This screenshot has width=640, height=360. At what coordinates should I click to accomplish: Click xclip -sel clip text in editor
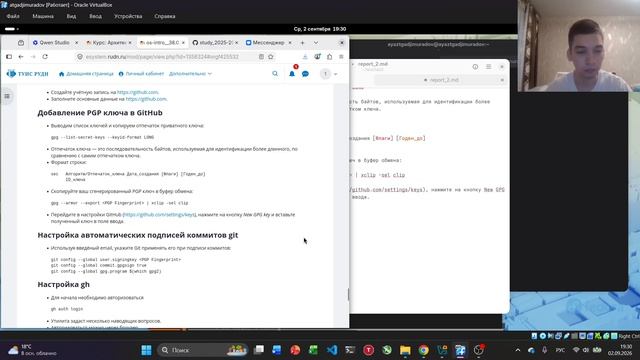383,175
